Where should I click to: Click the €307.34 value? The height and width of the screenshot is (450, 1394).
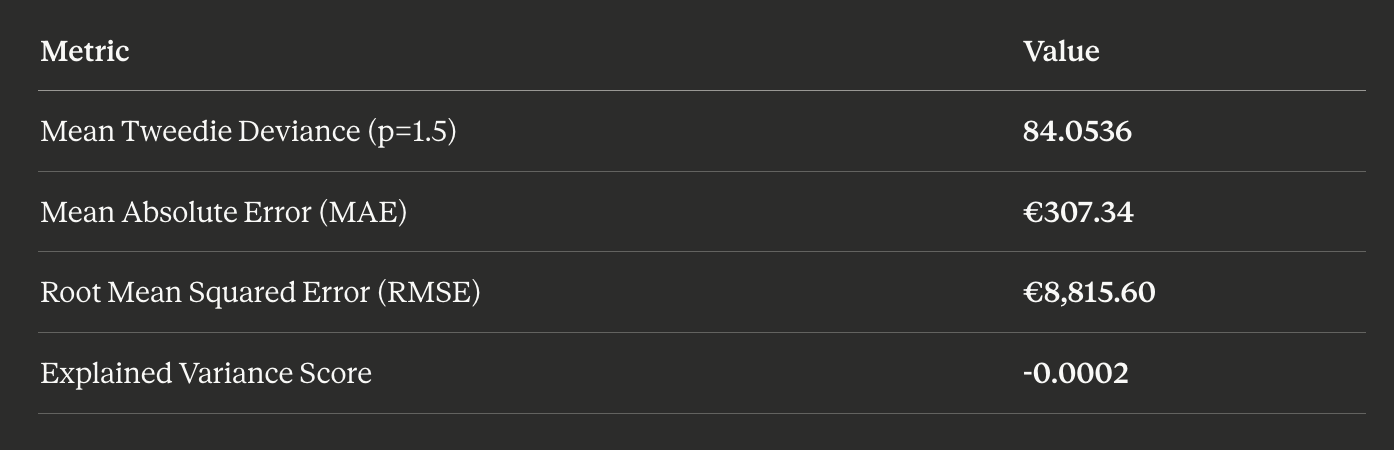(x=1078, y=212)
